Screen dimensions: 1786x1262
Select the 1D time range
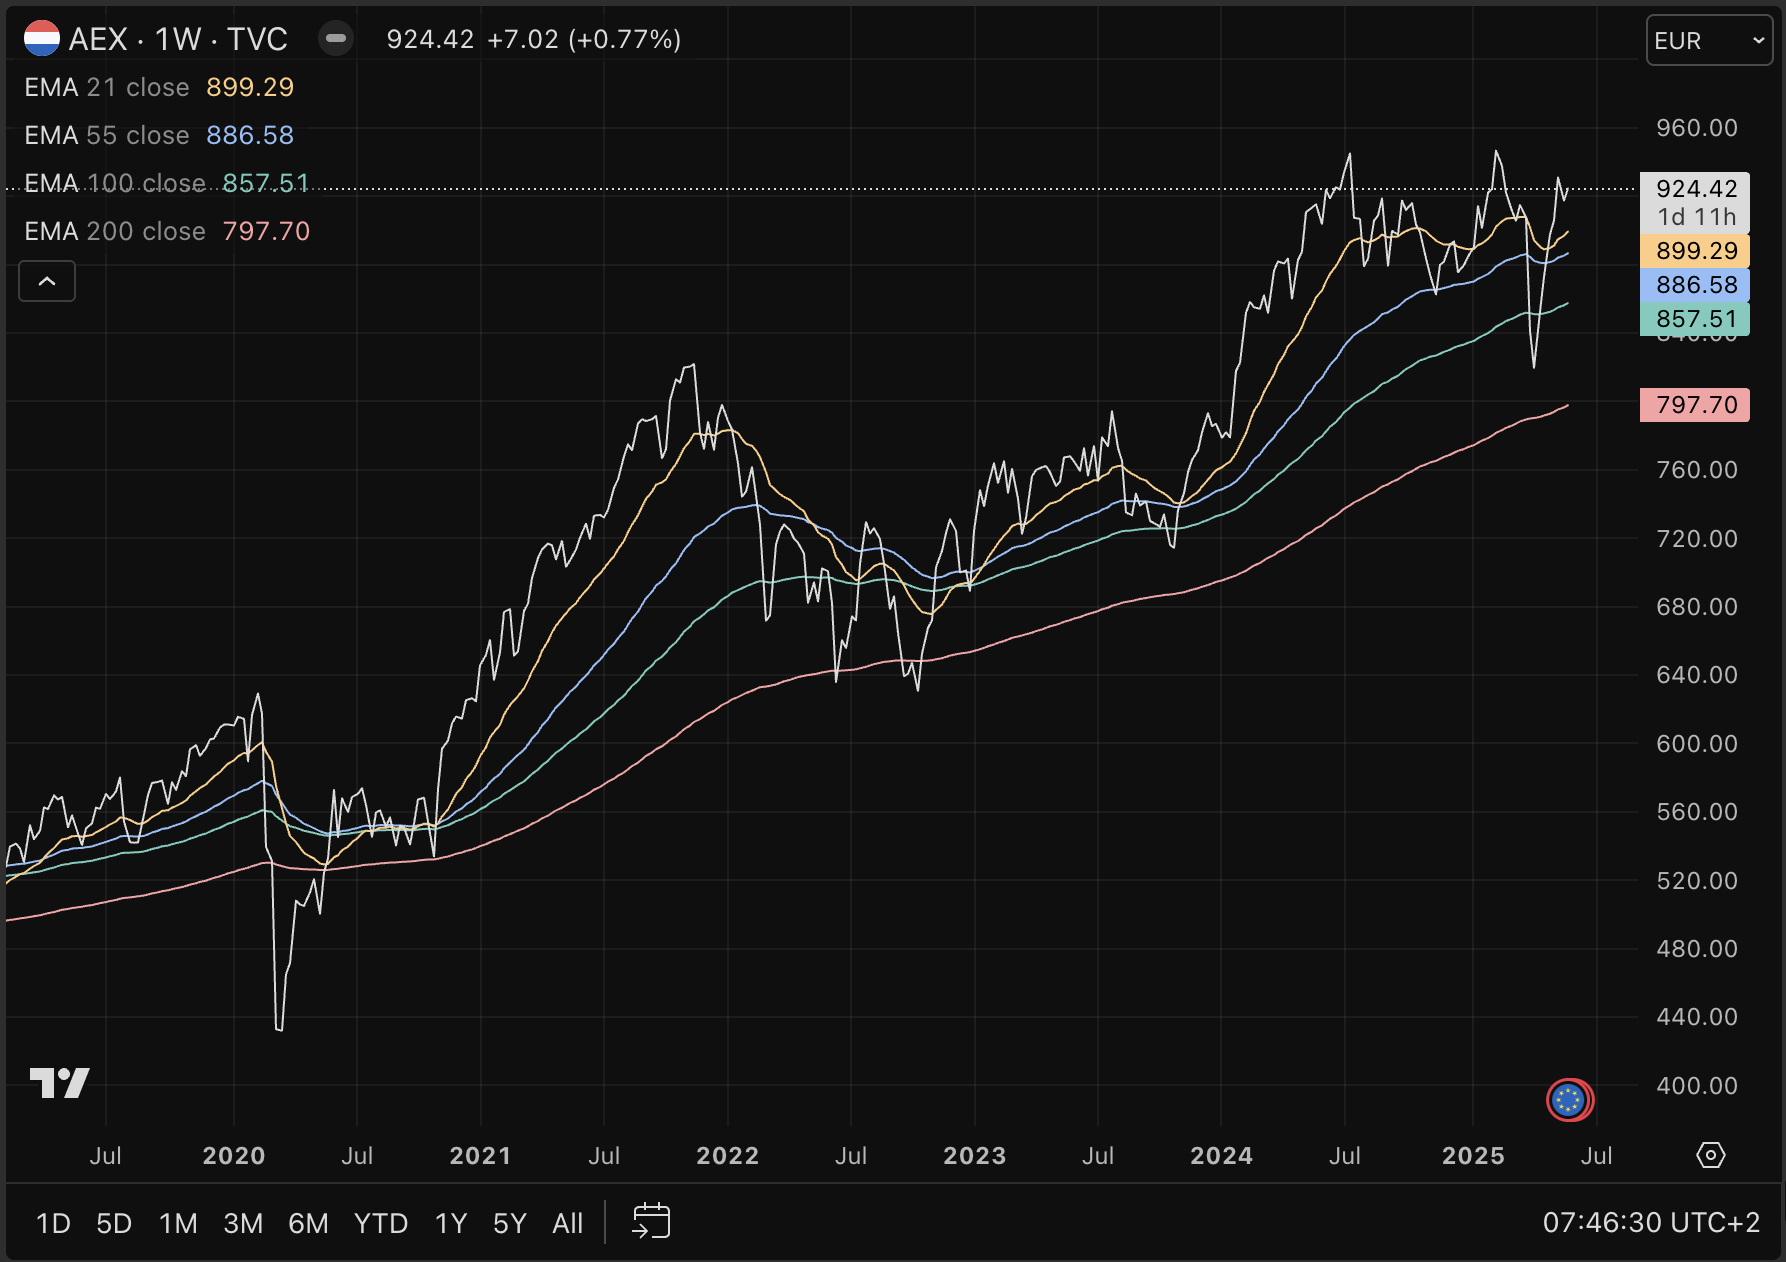coord(53,1223)
